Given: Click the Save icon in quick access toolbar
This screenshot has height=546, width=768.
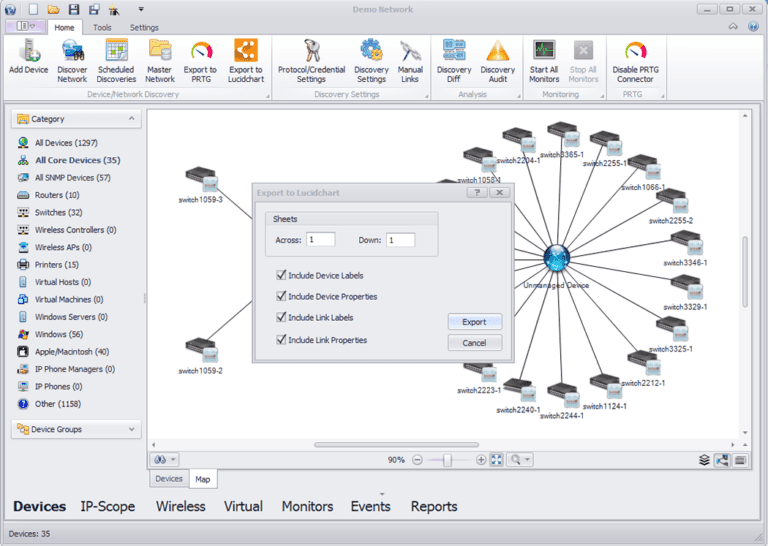Looking at the screenshot, I should pyautogui.click(x=73, y=9).
